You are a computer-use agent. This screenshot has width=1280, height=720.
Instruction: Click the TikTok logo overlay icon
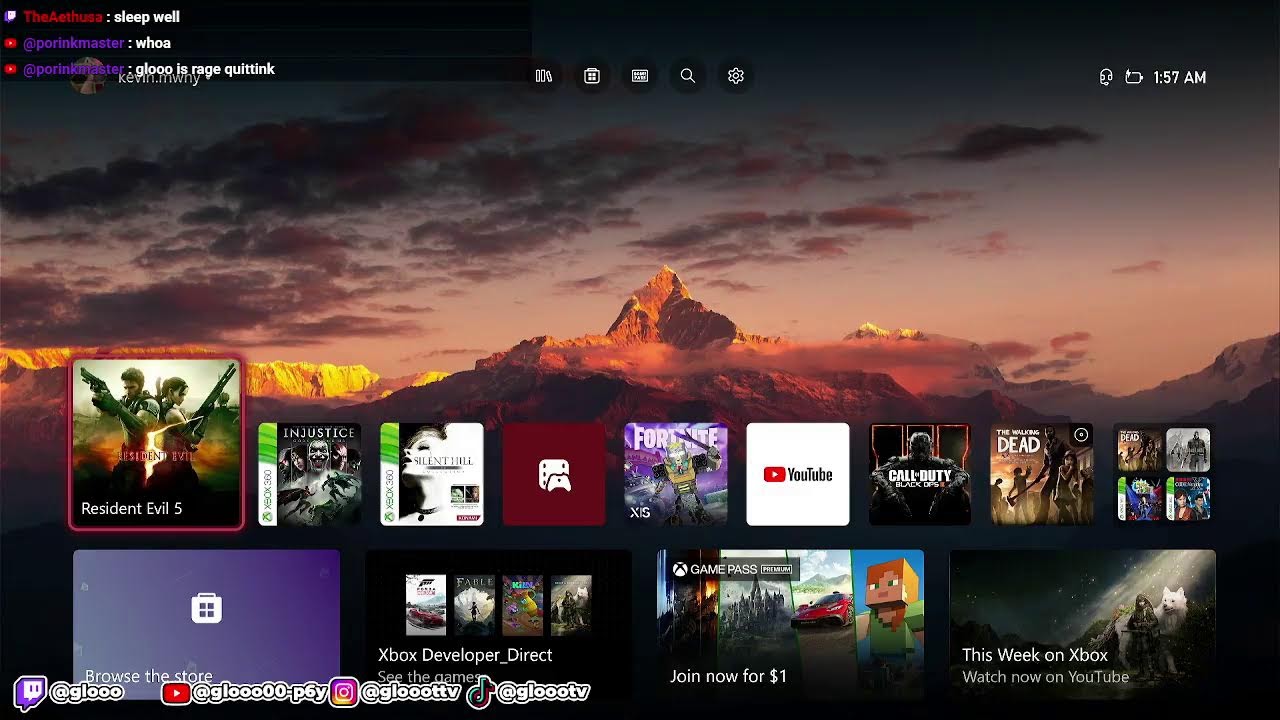tap(480, 692)
